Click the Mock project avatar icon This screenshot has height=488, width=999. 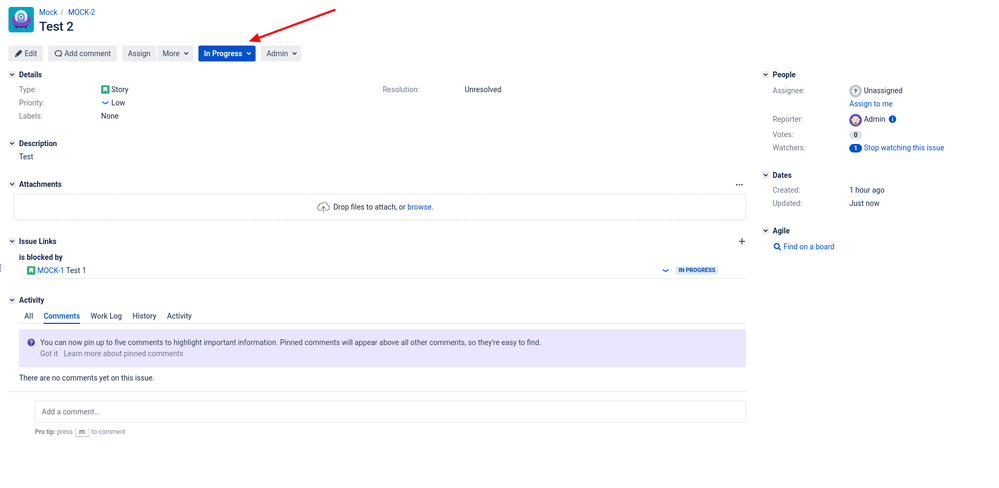(x=21, y=20)
